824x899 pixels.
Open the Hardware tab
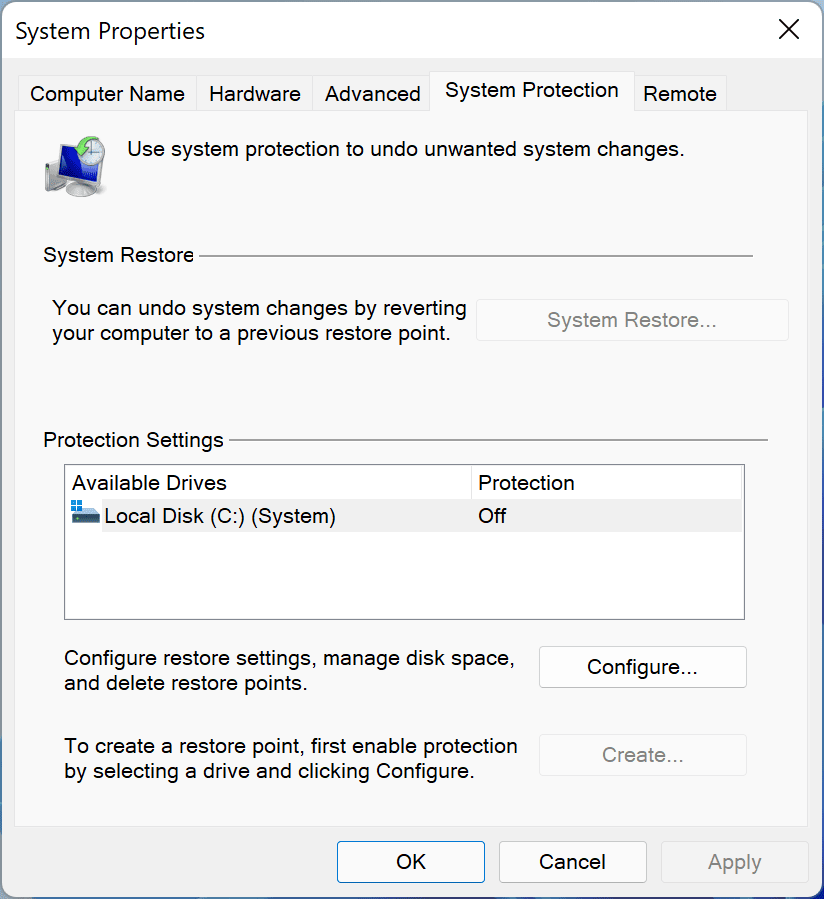click(x=255, y=93)
